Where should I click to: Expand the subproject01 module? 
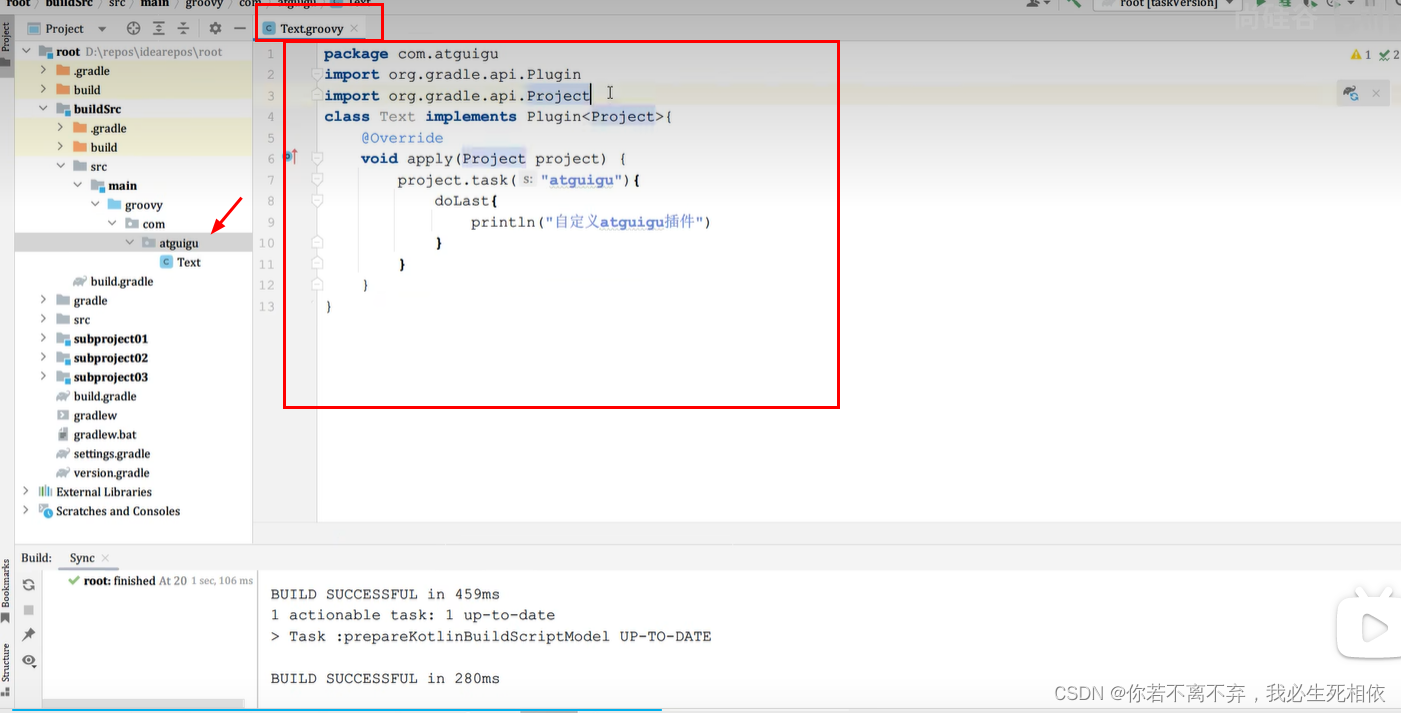point(43,339)
